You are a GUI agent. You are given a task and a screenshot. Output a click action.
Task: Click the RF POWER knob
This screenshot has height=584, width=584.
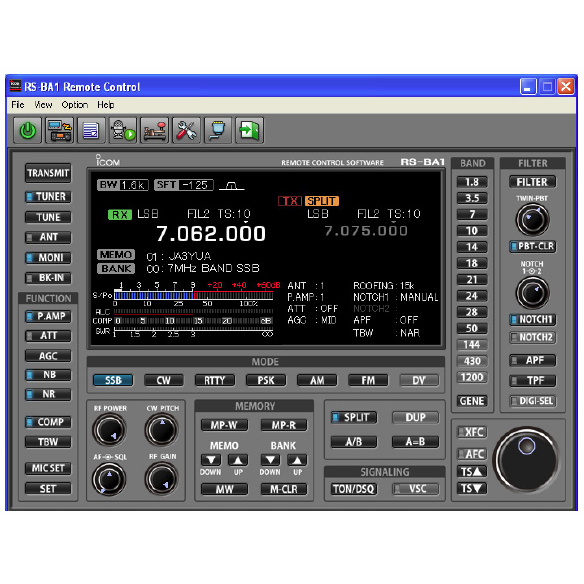click(109, 430)
